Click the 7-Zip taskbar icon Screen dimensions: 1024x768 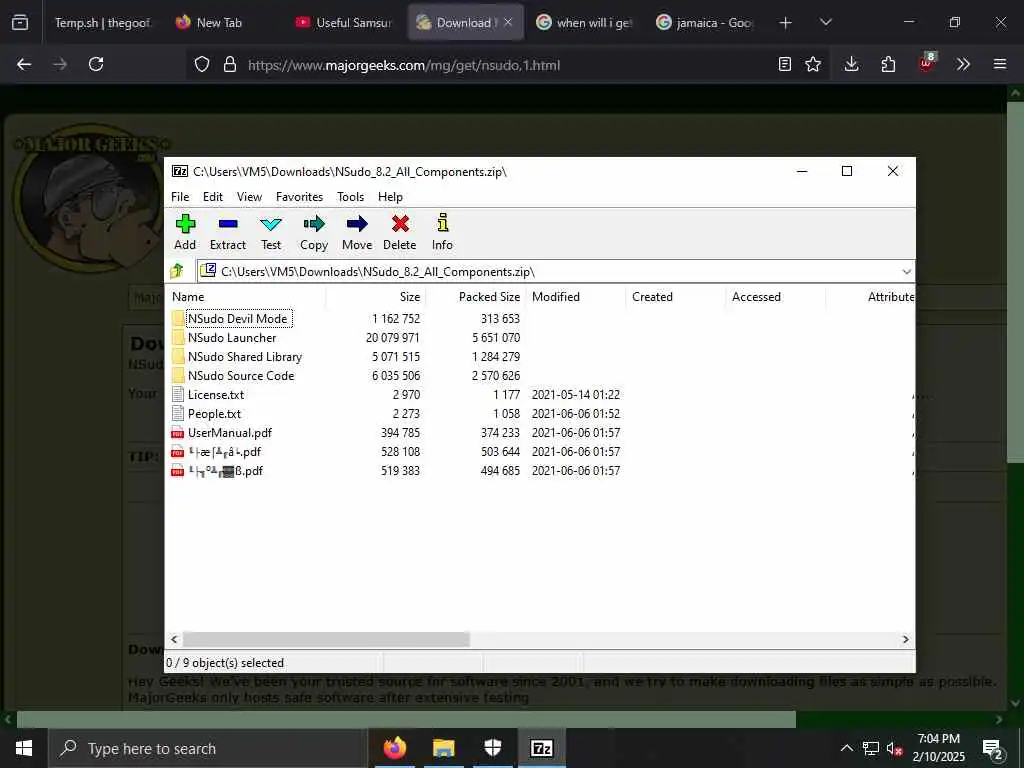(x=542, y=748)
